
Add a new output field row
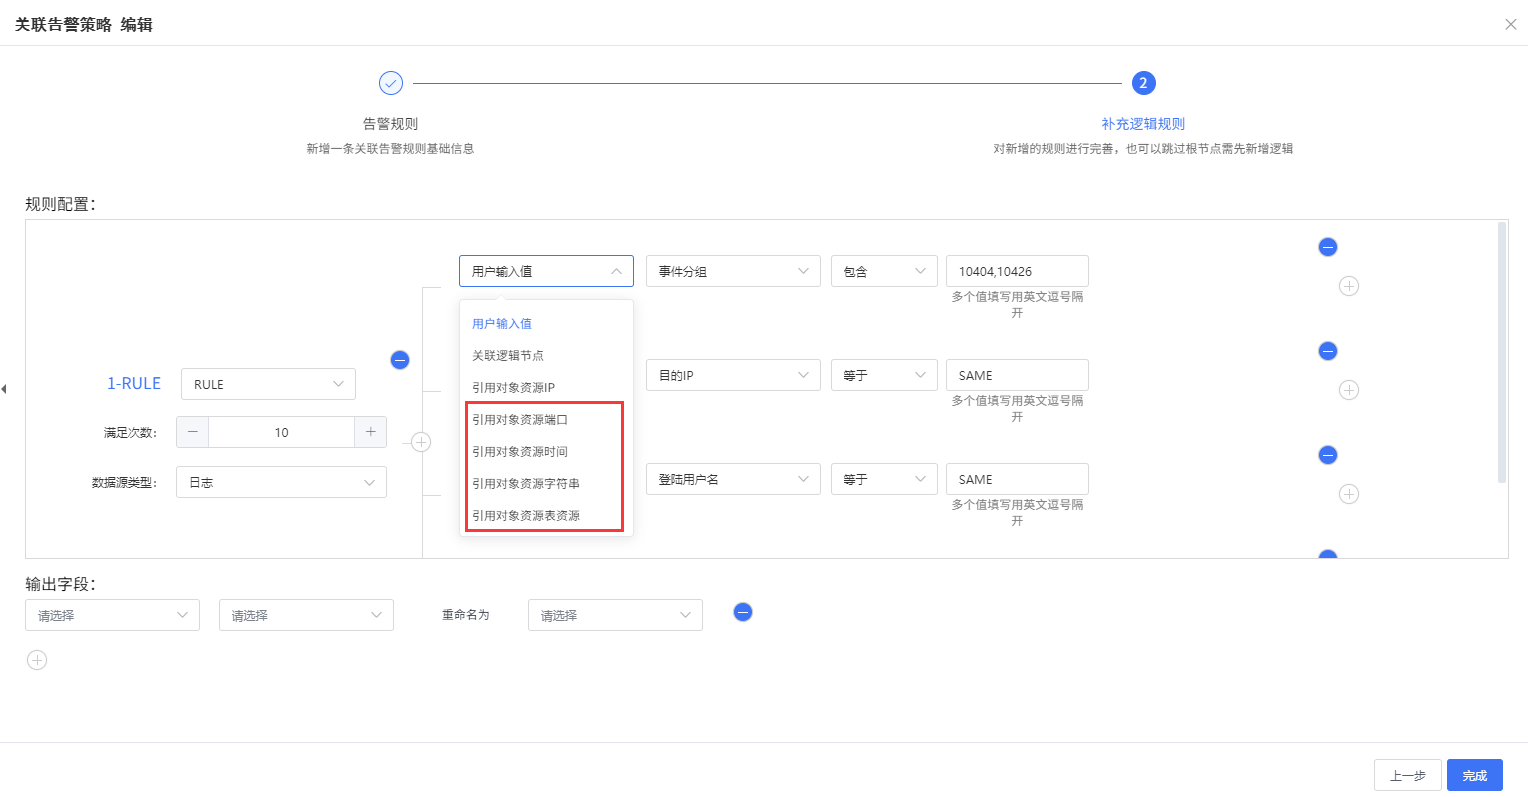(x=37, y=660)
